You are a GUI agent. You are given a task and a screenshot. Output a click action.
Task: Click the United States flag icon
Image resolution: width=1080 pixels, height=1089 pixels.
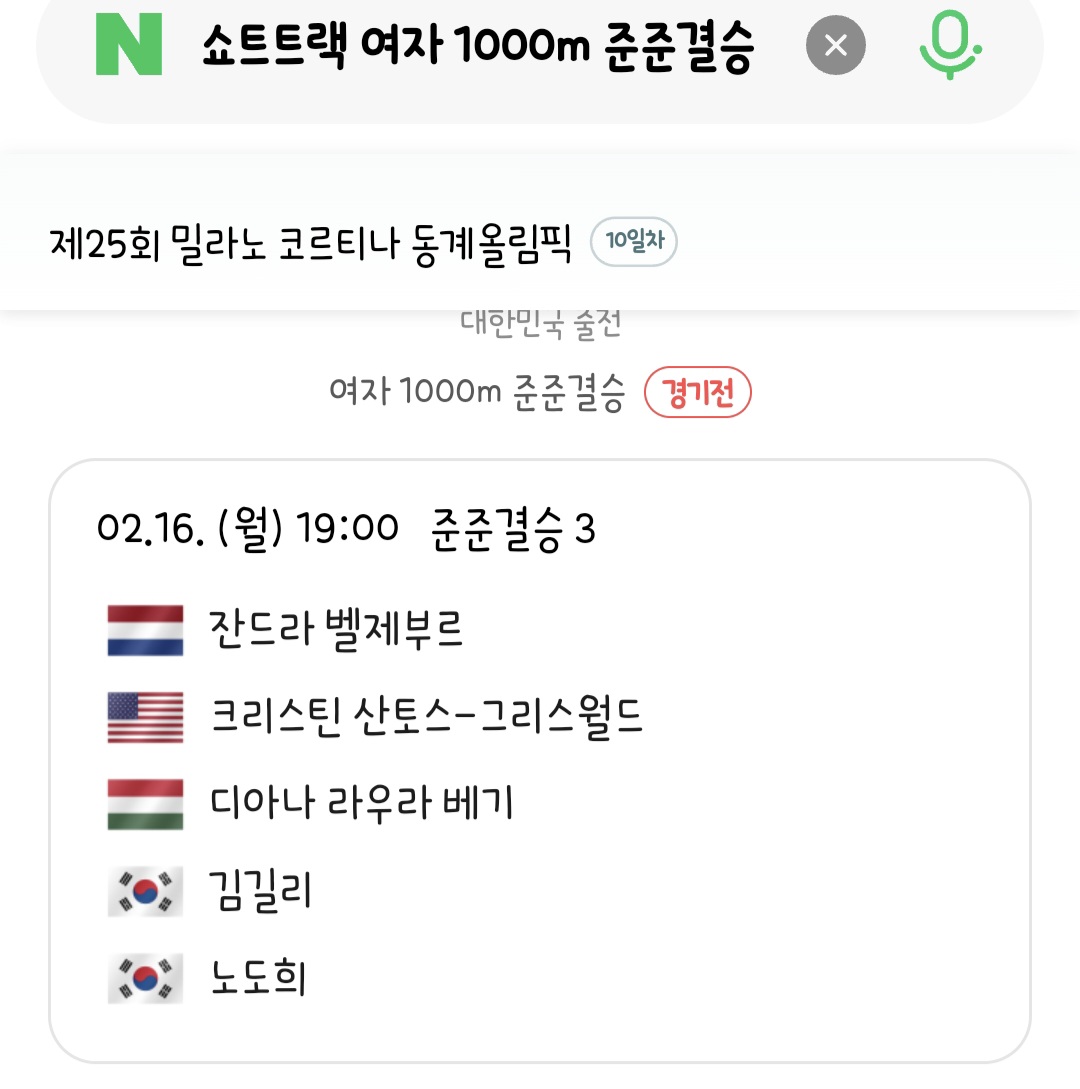pos(145,717)
